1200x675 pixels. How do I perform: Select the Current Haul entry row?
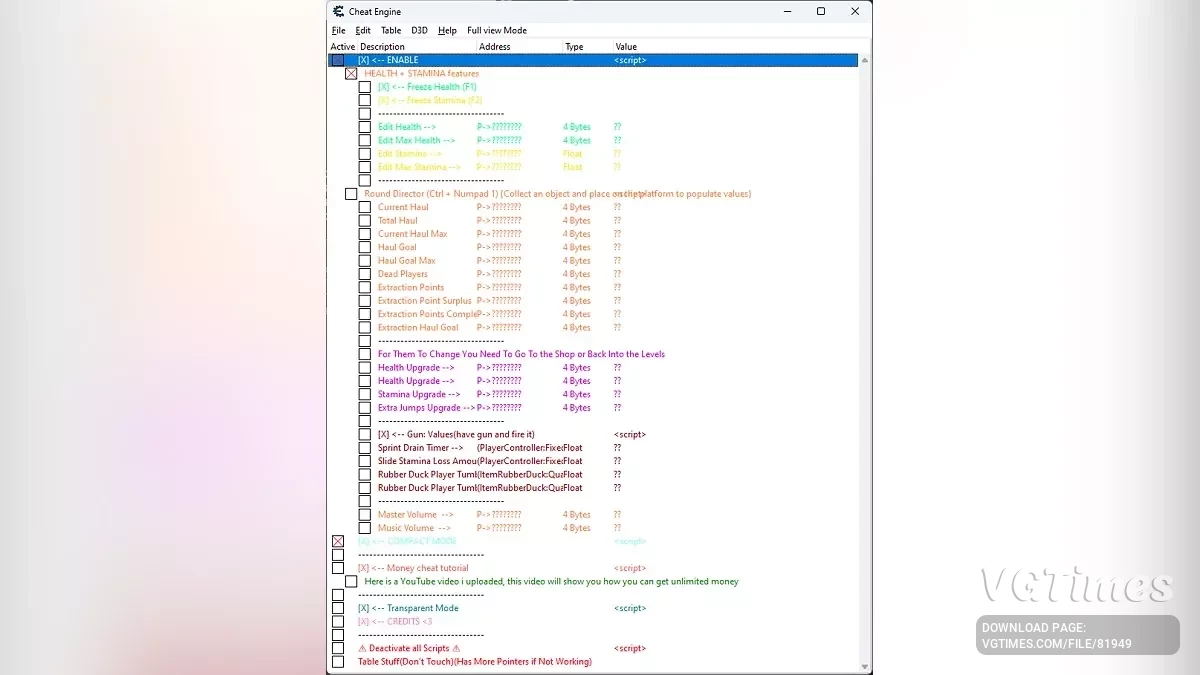coord(405,207)
